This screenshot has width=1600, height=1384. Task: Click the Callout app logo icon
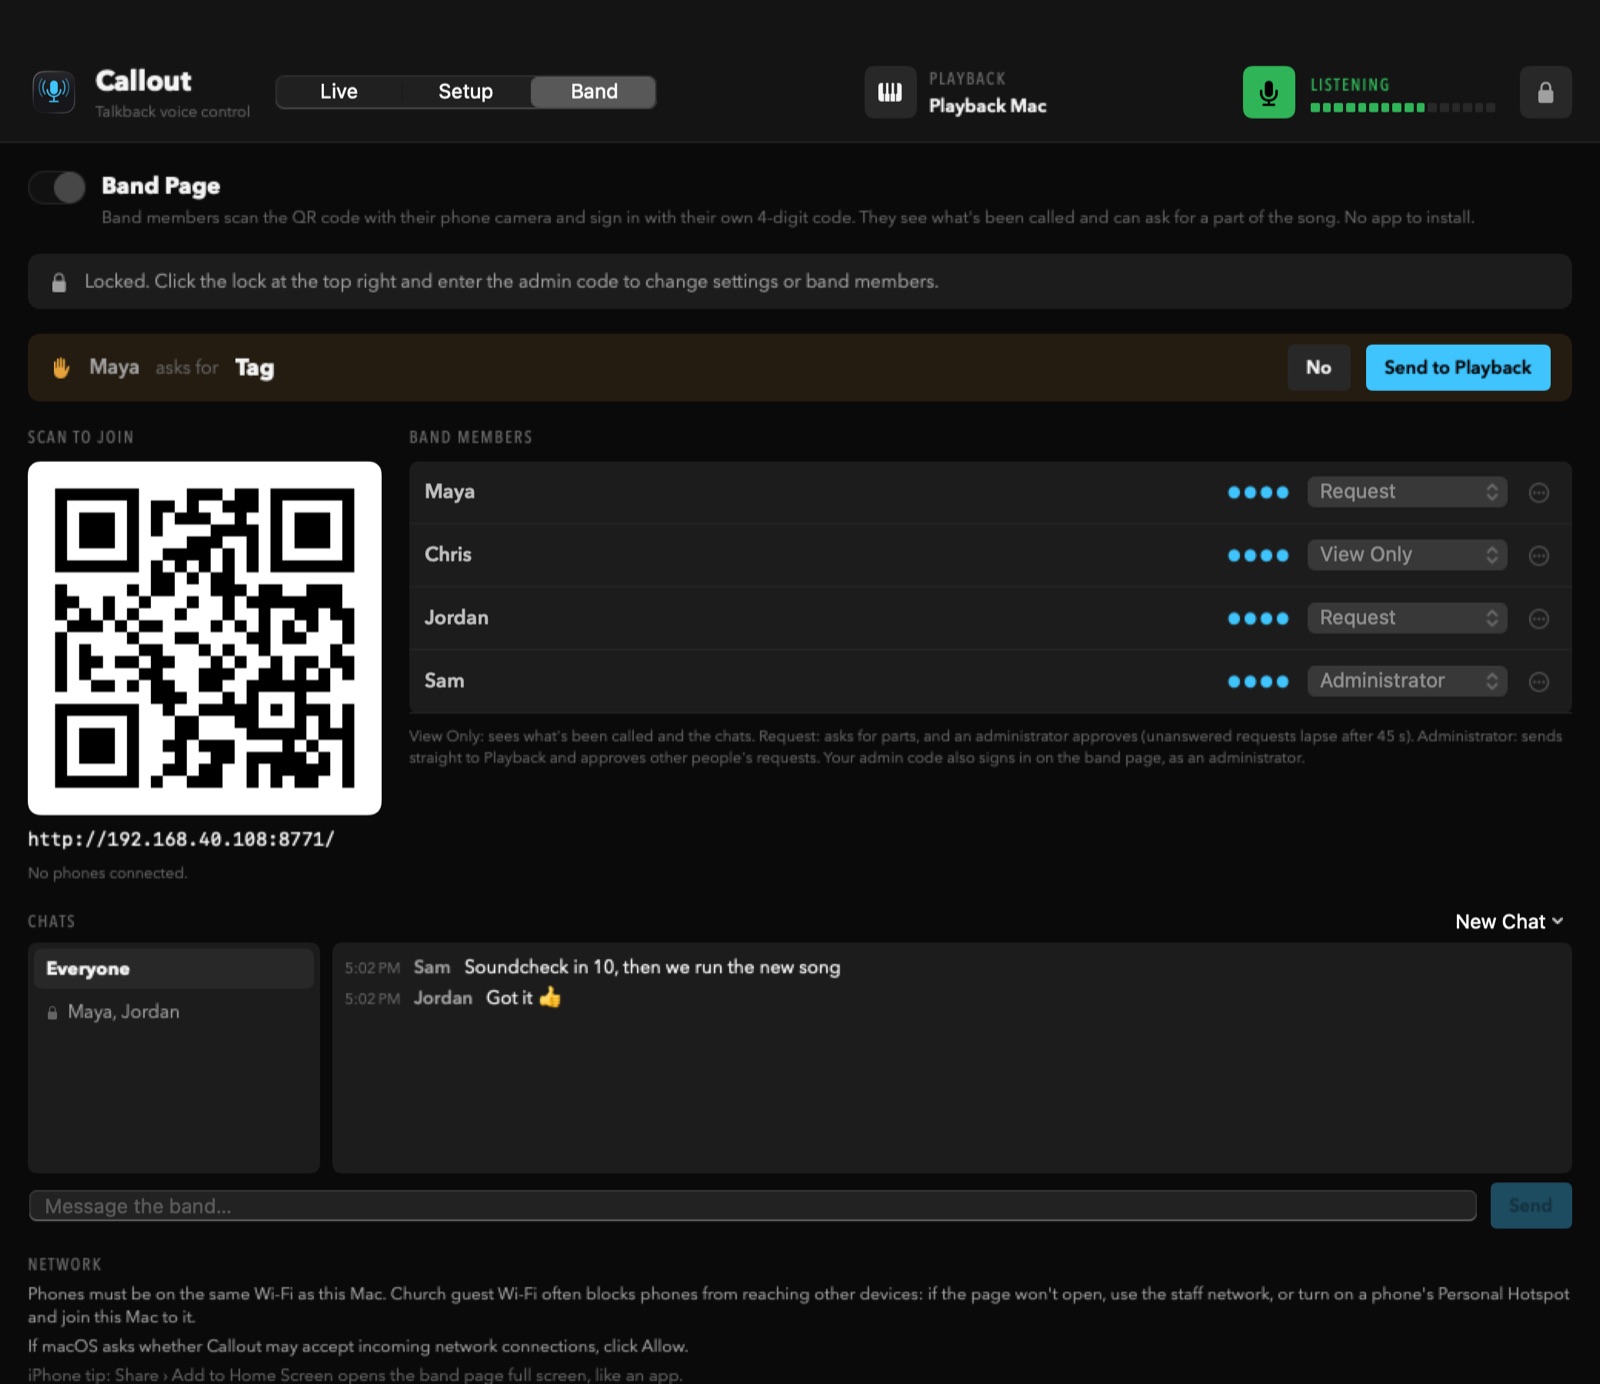pos(54,92)
